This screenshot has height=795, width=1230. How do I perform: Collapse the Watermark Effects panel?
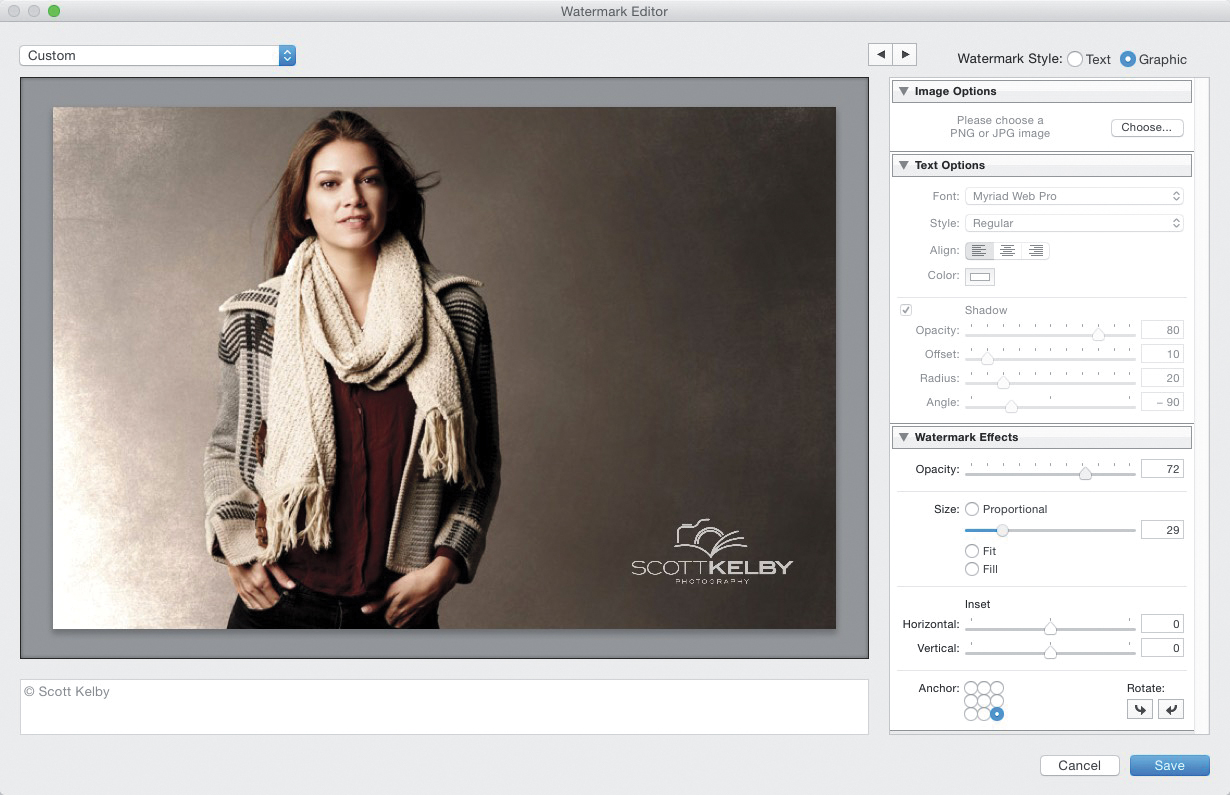point(903,437)
